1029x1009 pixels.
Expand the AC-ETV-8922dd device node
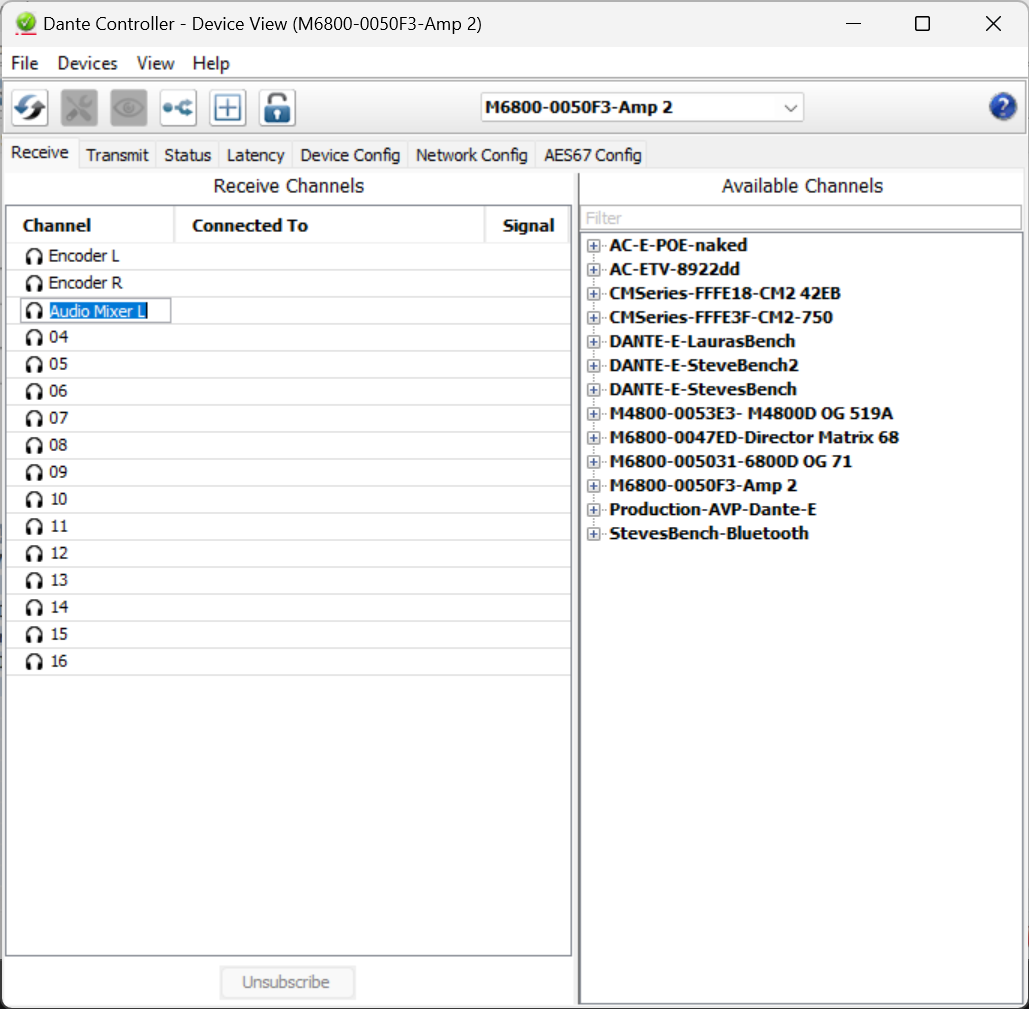tap(594, 270)
